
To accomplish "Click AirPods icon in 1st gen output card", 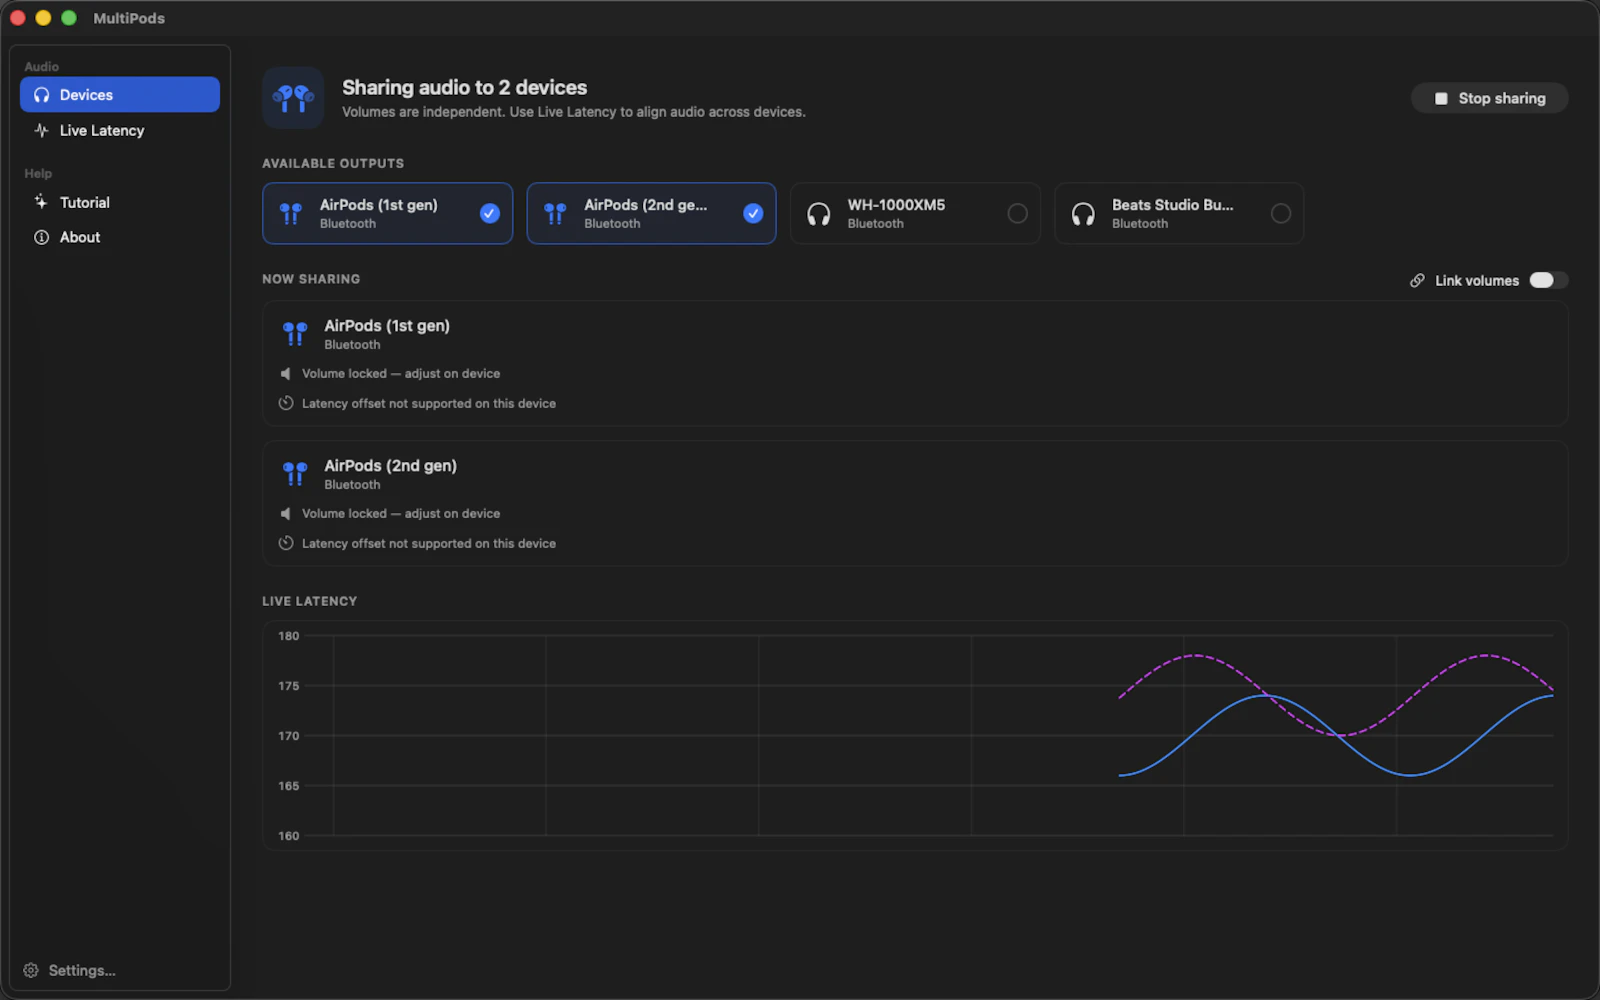I will click(x=290, y=213).
